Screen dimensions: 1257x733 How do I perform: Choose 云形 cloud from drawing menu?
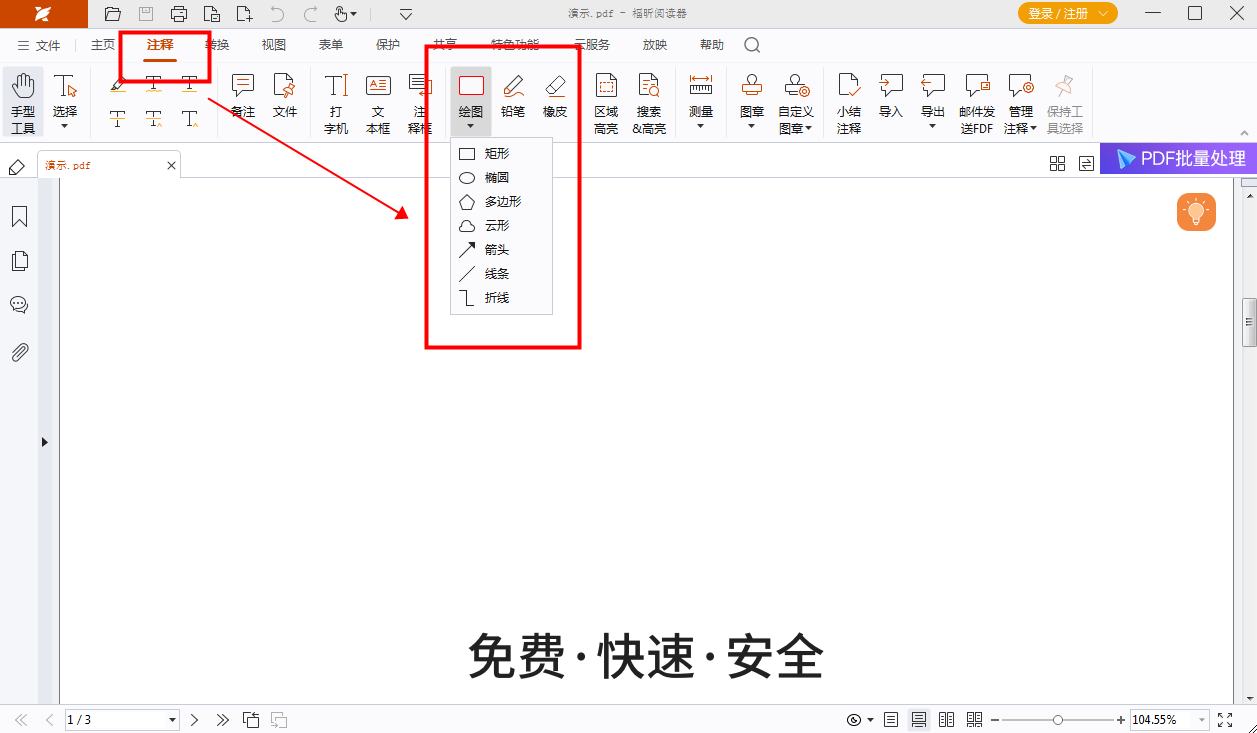point(502,225)
